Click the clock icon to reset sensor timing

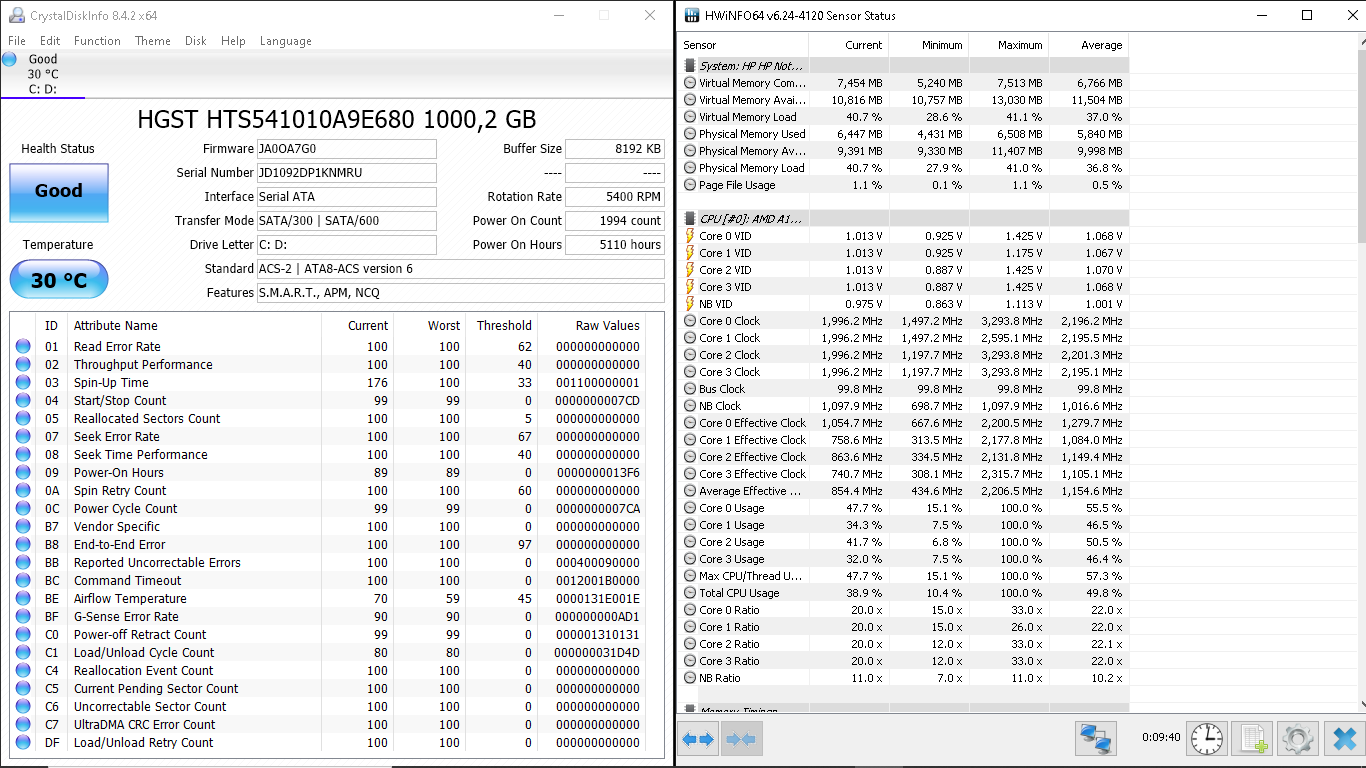(x=1207, y=740)
